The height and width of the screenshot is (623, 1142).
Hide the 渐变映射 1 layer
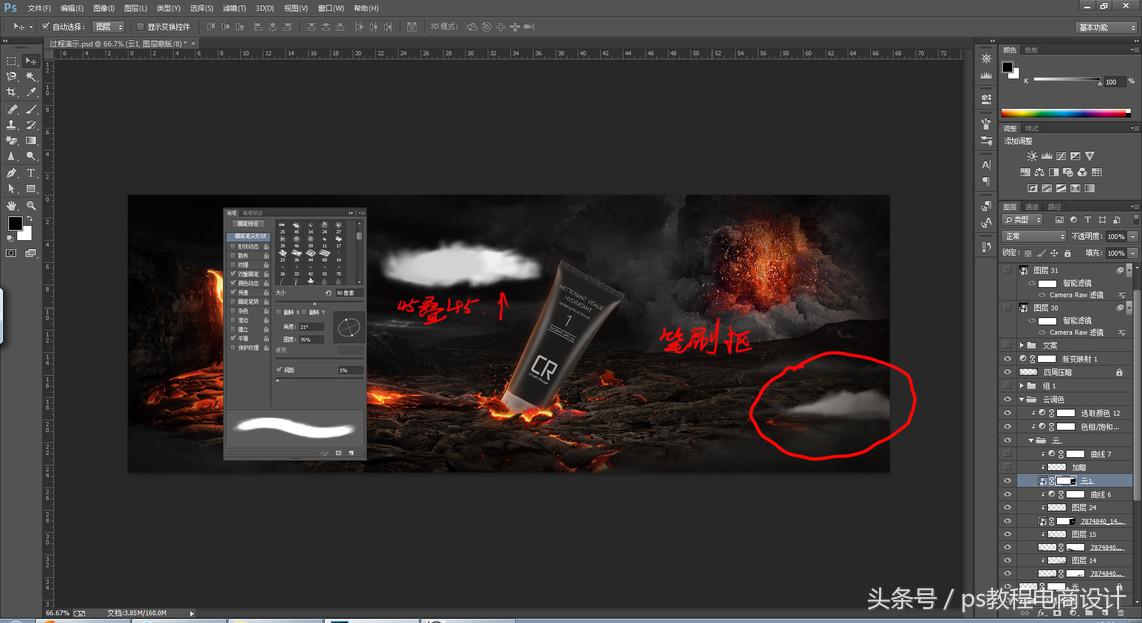pos(1007,359)
